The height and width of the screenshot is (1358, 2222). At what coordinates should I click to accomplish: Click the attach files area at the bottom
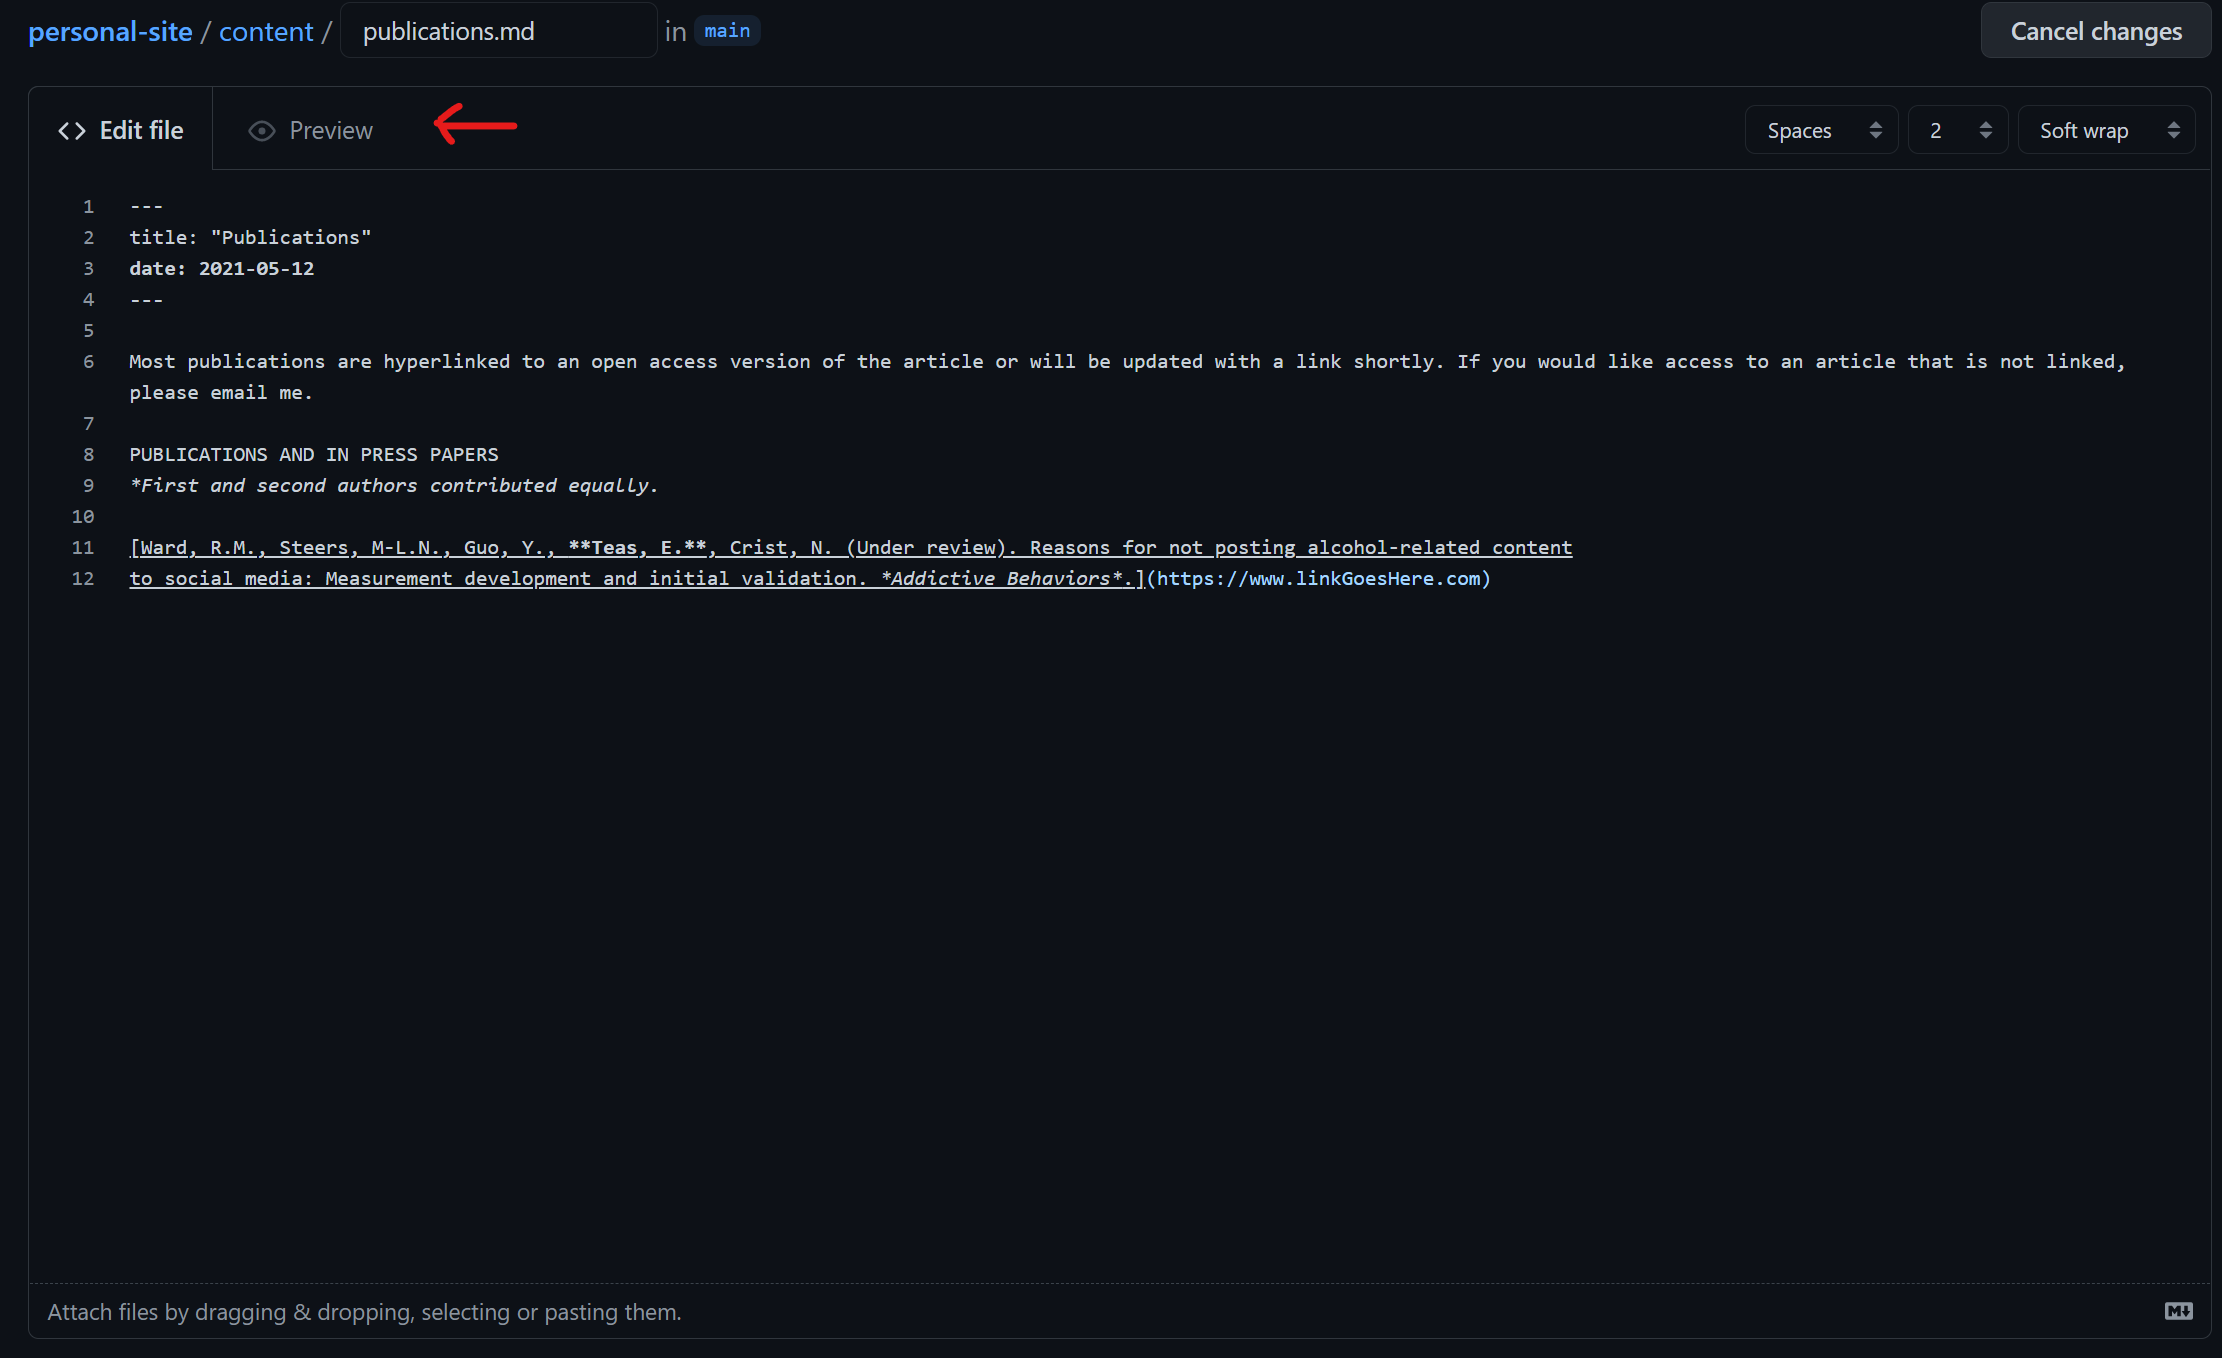pos(364,1311)
